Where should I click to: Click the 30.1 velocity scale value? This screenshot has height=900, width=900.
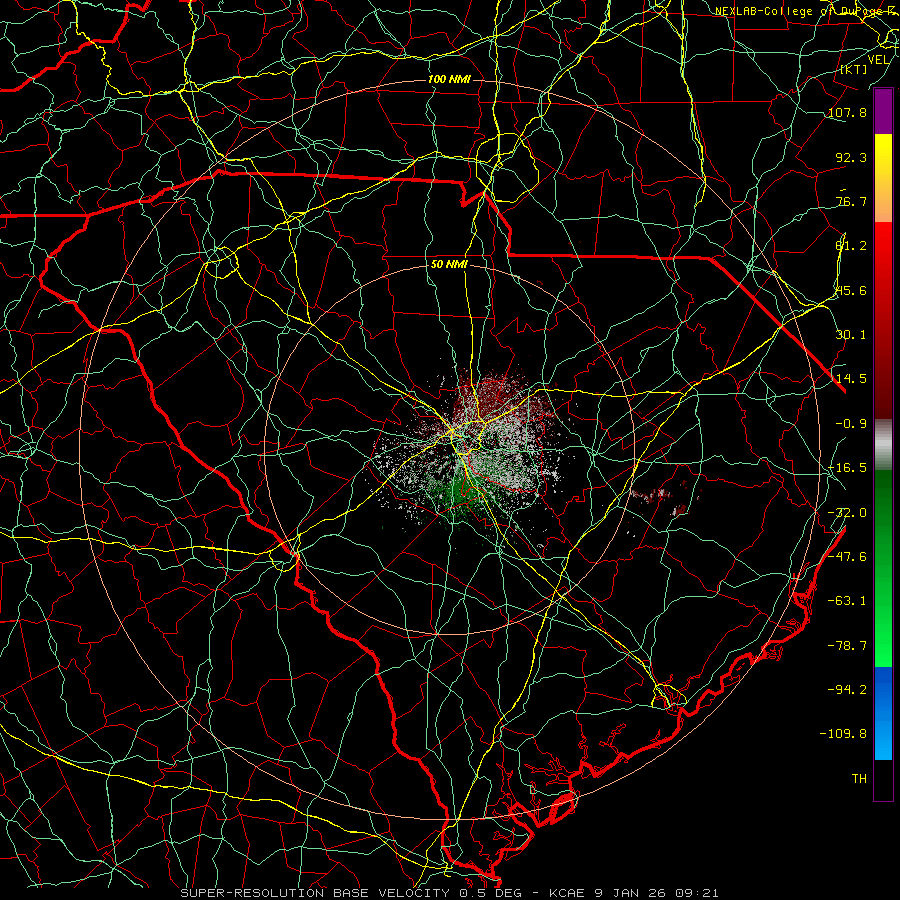(x=851, y=335)
